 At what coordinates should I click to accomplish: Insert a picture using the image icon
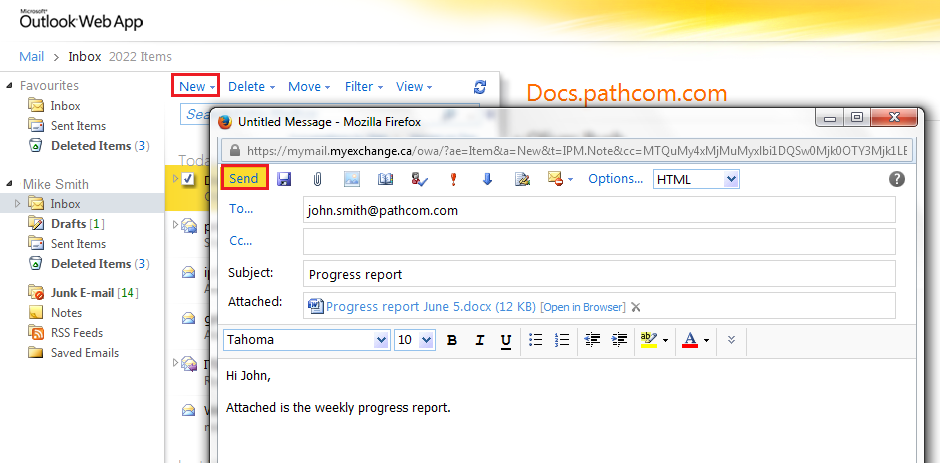[x=351, y=179]
